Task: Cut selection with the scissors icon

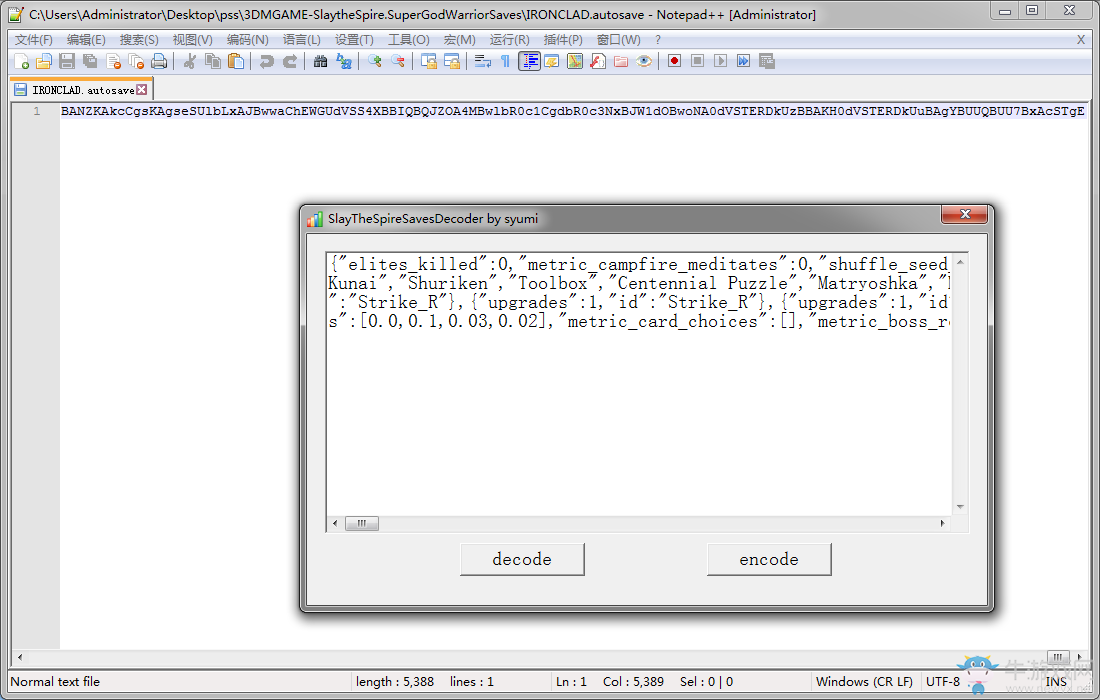Action: [x=189, y=62]
